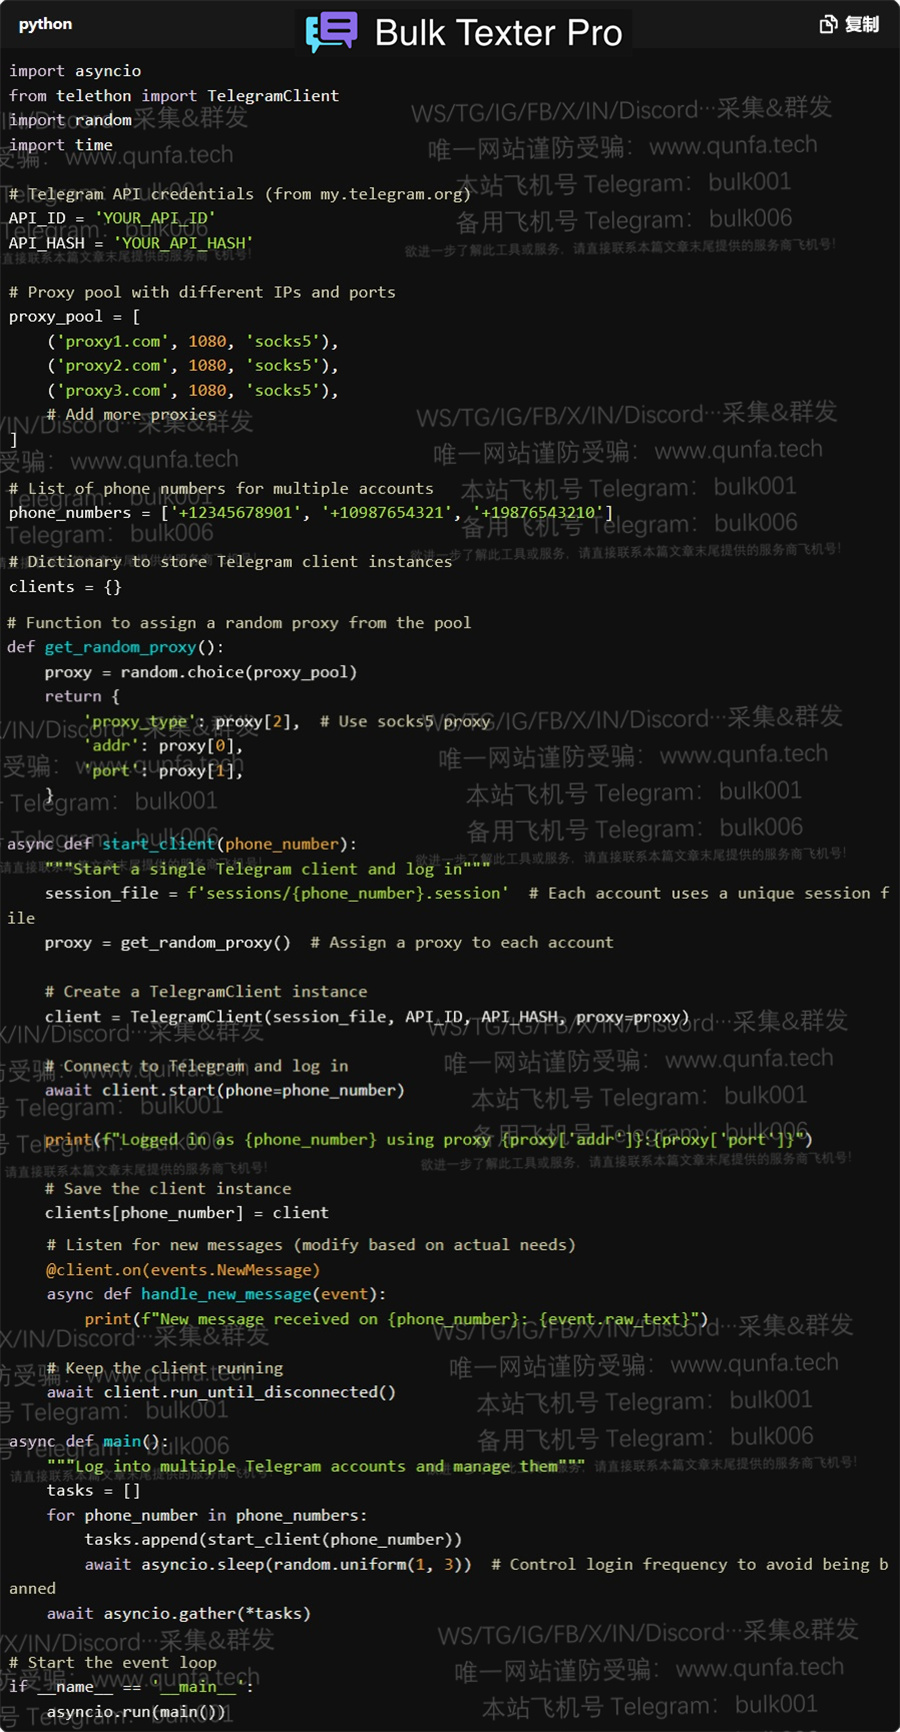This screenshot has width=900, height=1732.
Task: Click the copy icon beside 复制
Action: point(828,24)
